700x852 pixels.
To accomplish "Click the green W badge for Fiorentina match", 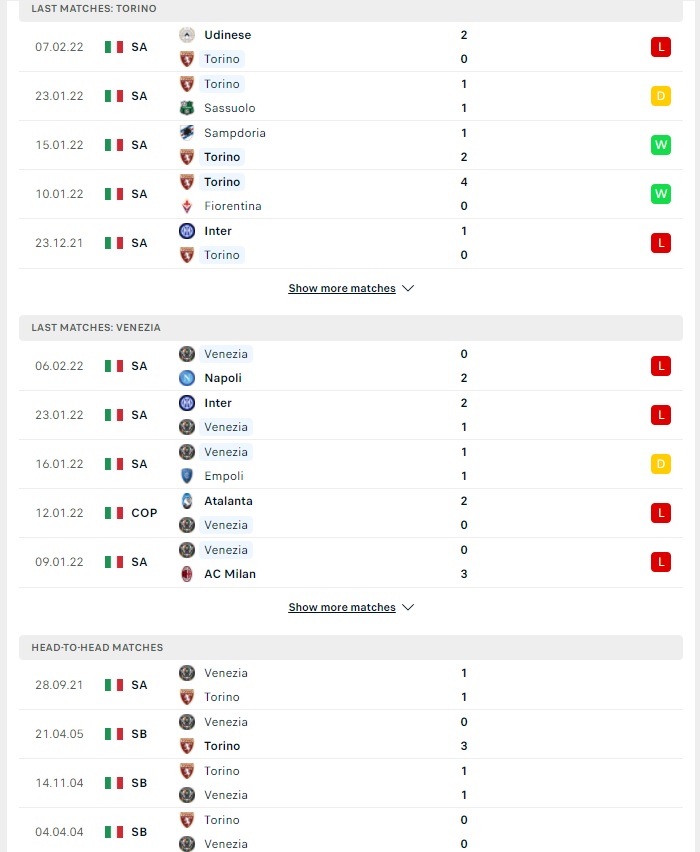I will 661,194.
